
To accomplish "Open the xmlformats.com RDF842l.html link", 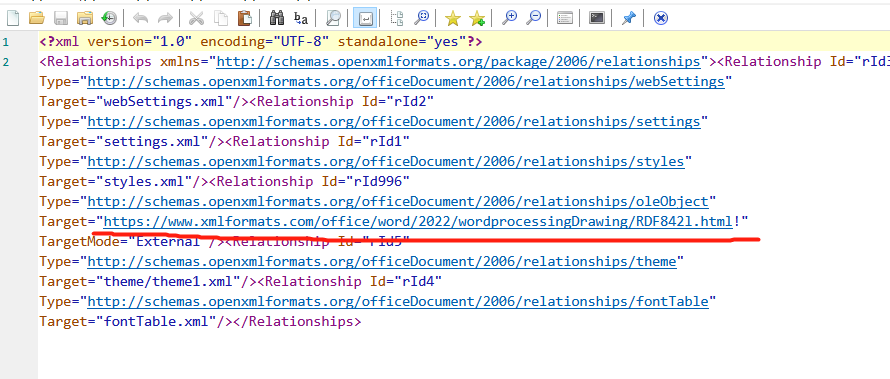I will pyautogui.click(x=418, y=221).
